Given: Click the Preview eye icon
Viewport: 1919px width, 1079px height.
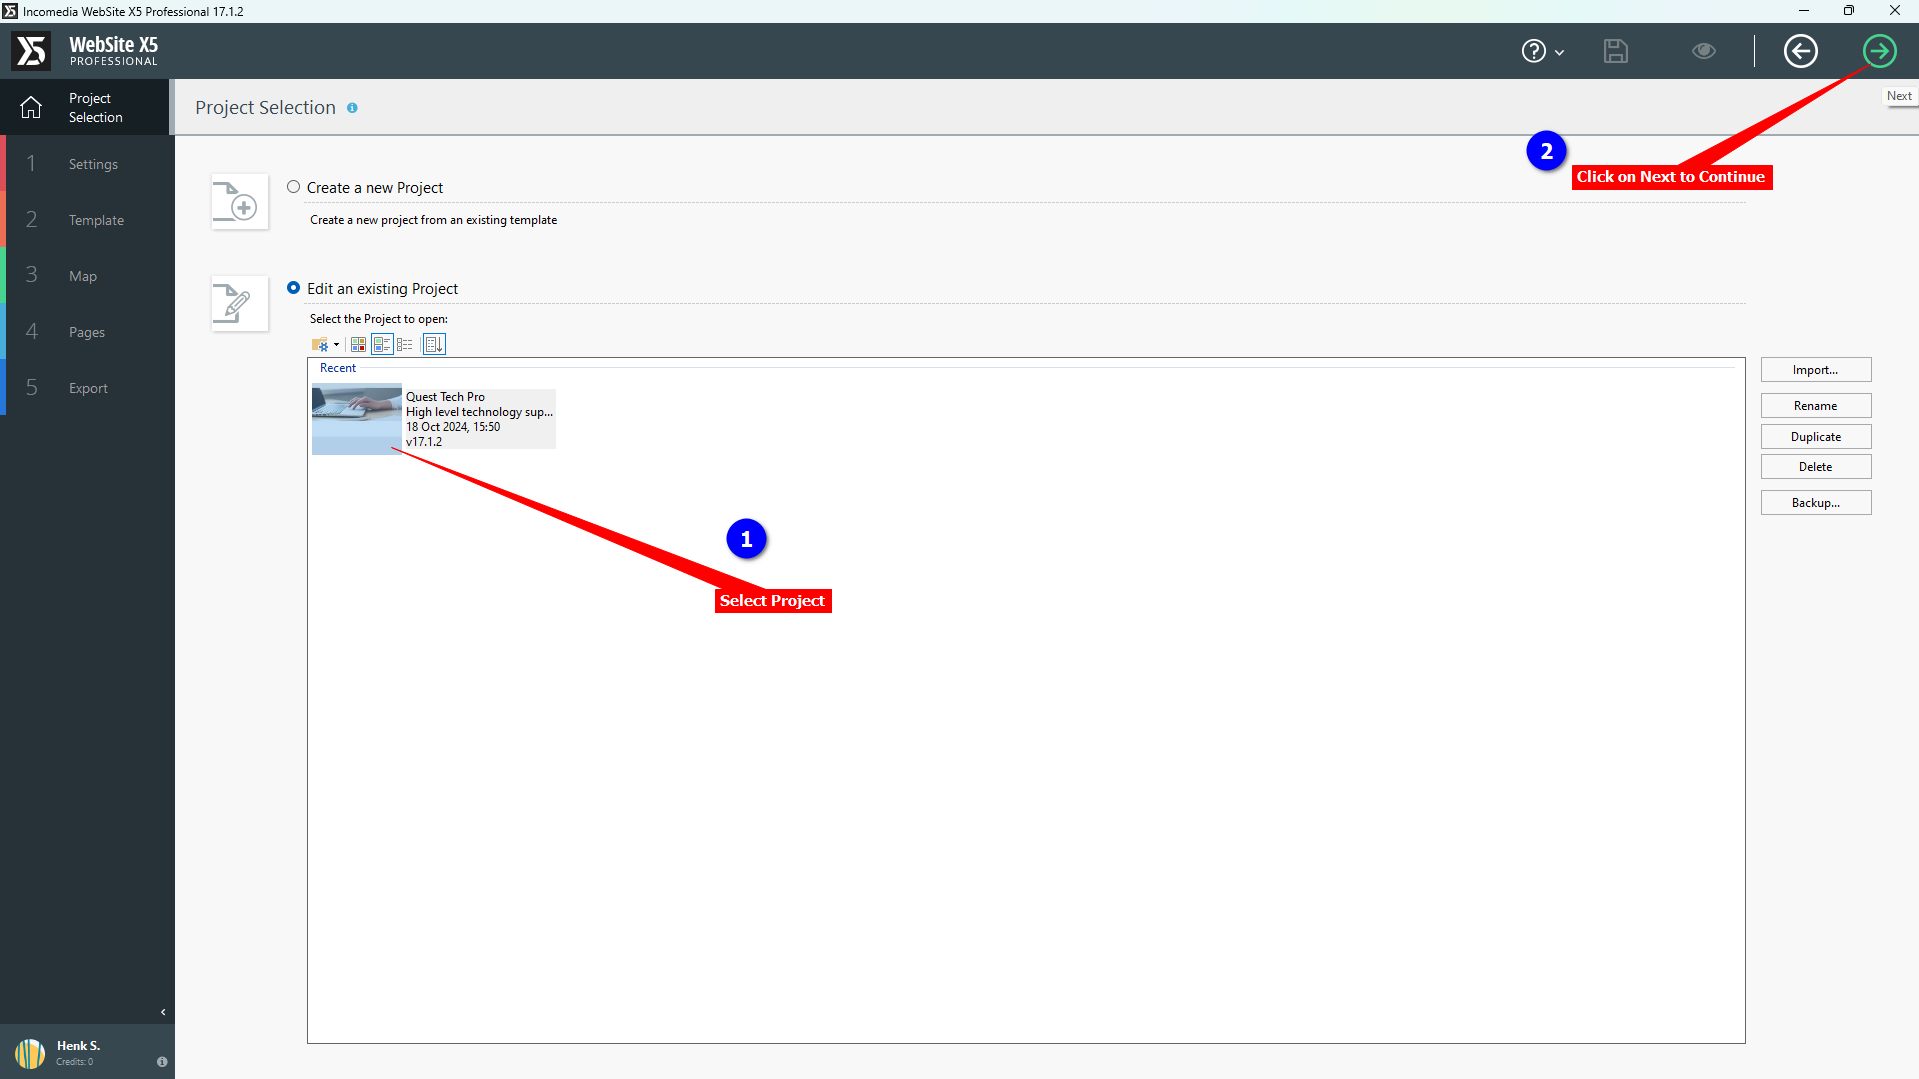Looking at the screenshot, I should point(1704,51).
